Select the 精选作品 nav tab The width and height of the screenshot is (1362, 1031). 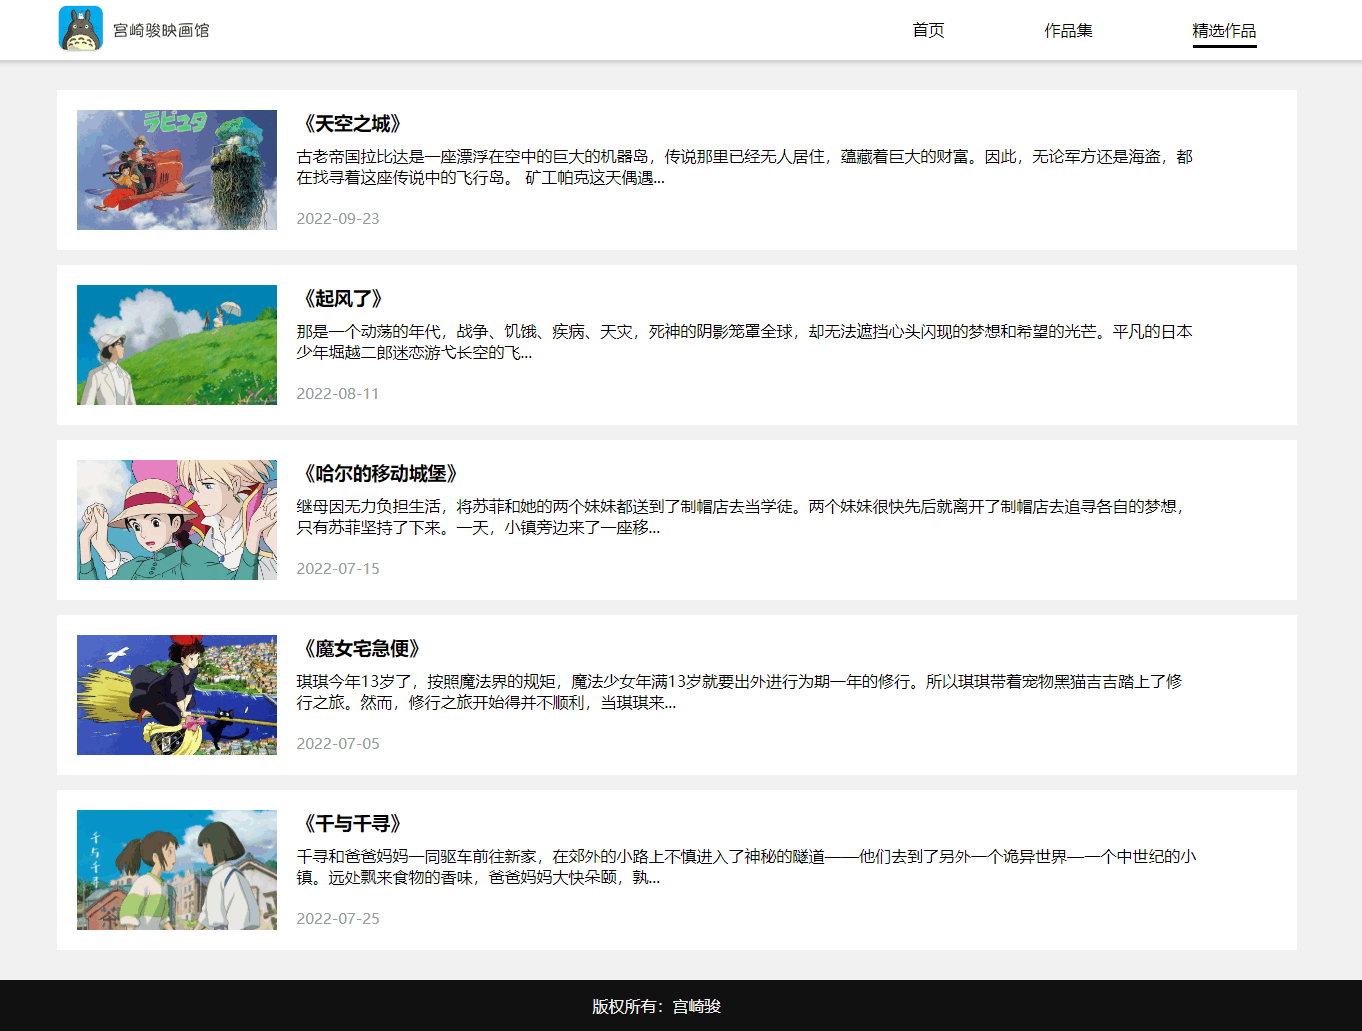click(1224, 31)
